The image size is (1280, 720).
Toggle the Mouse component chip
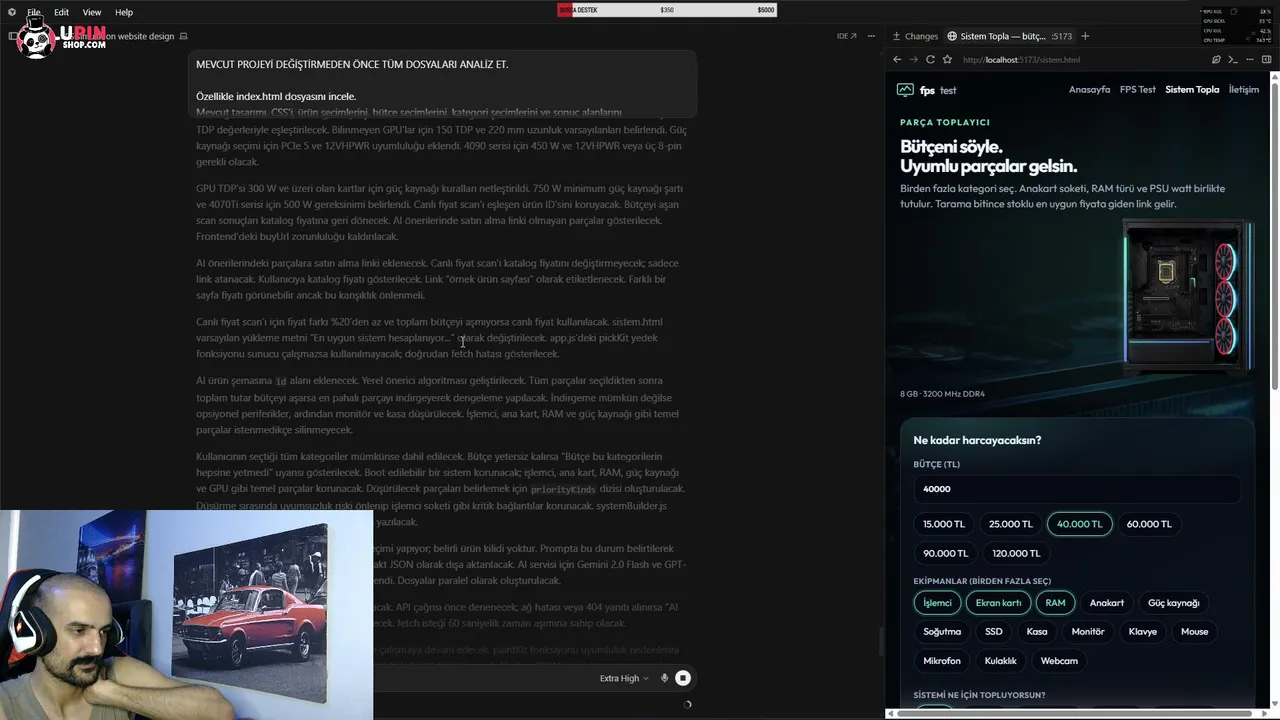(x=1194, y=632)
